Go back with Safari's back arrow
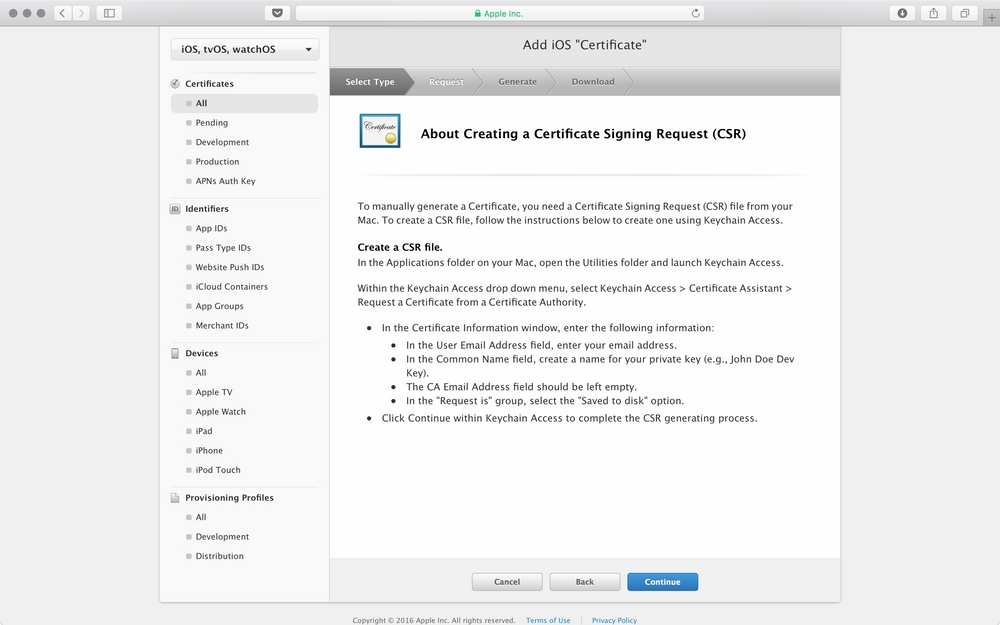 62,13
